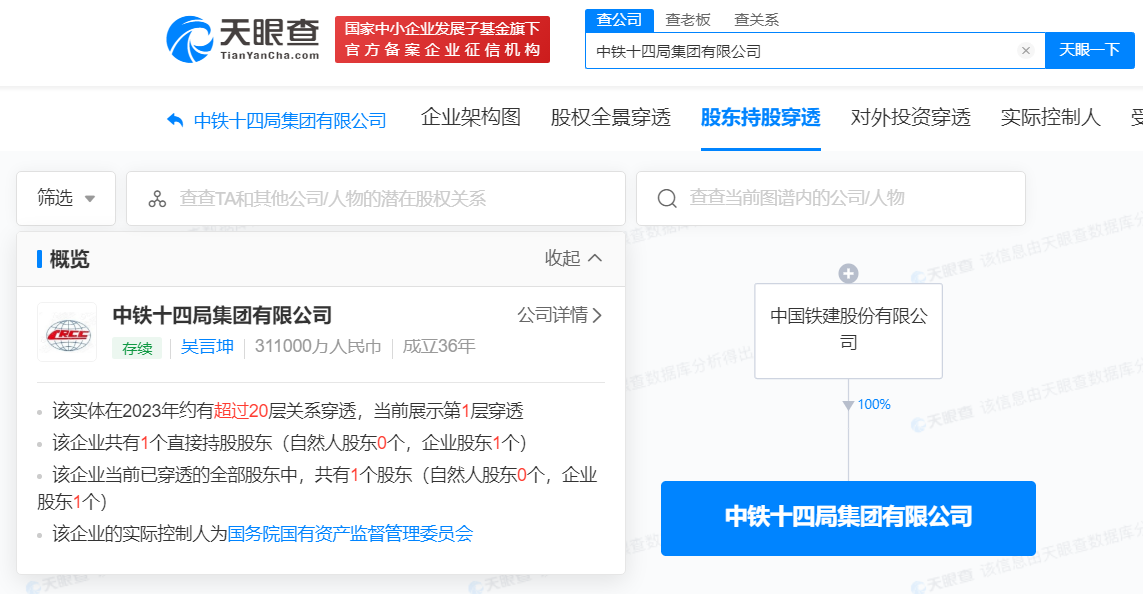Open the 筛选 filter dropdown

click(x=66, y=198)
